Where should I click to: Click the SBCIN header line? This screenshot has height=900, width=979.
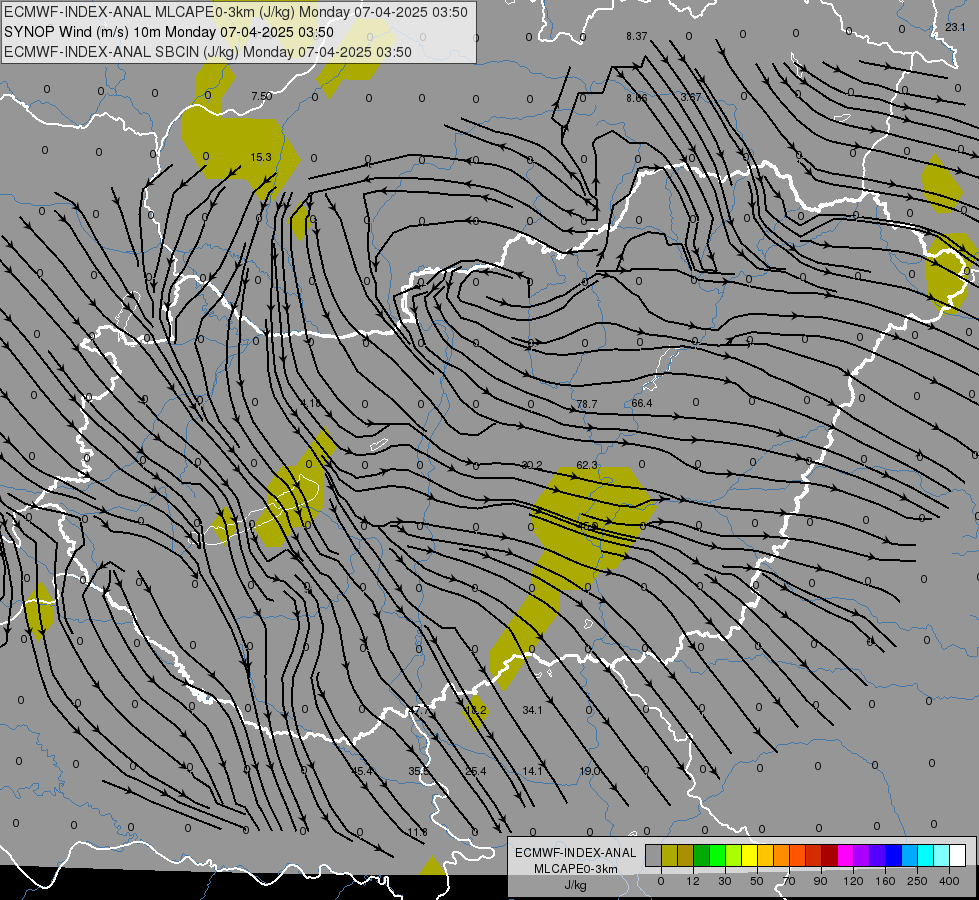tap(208, 52)
